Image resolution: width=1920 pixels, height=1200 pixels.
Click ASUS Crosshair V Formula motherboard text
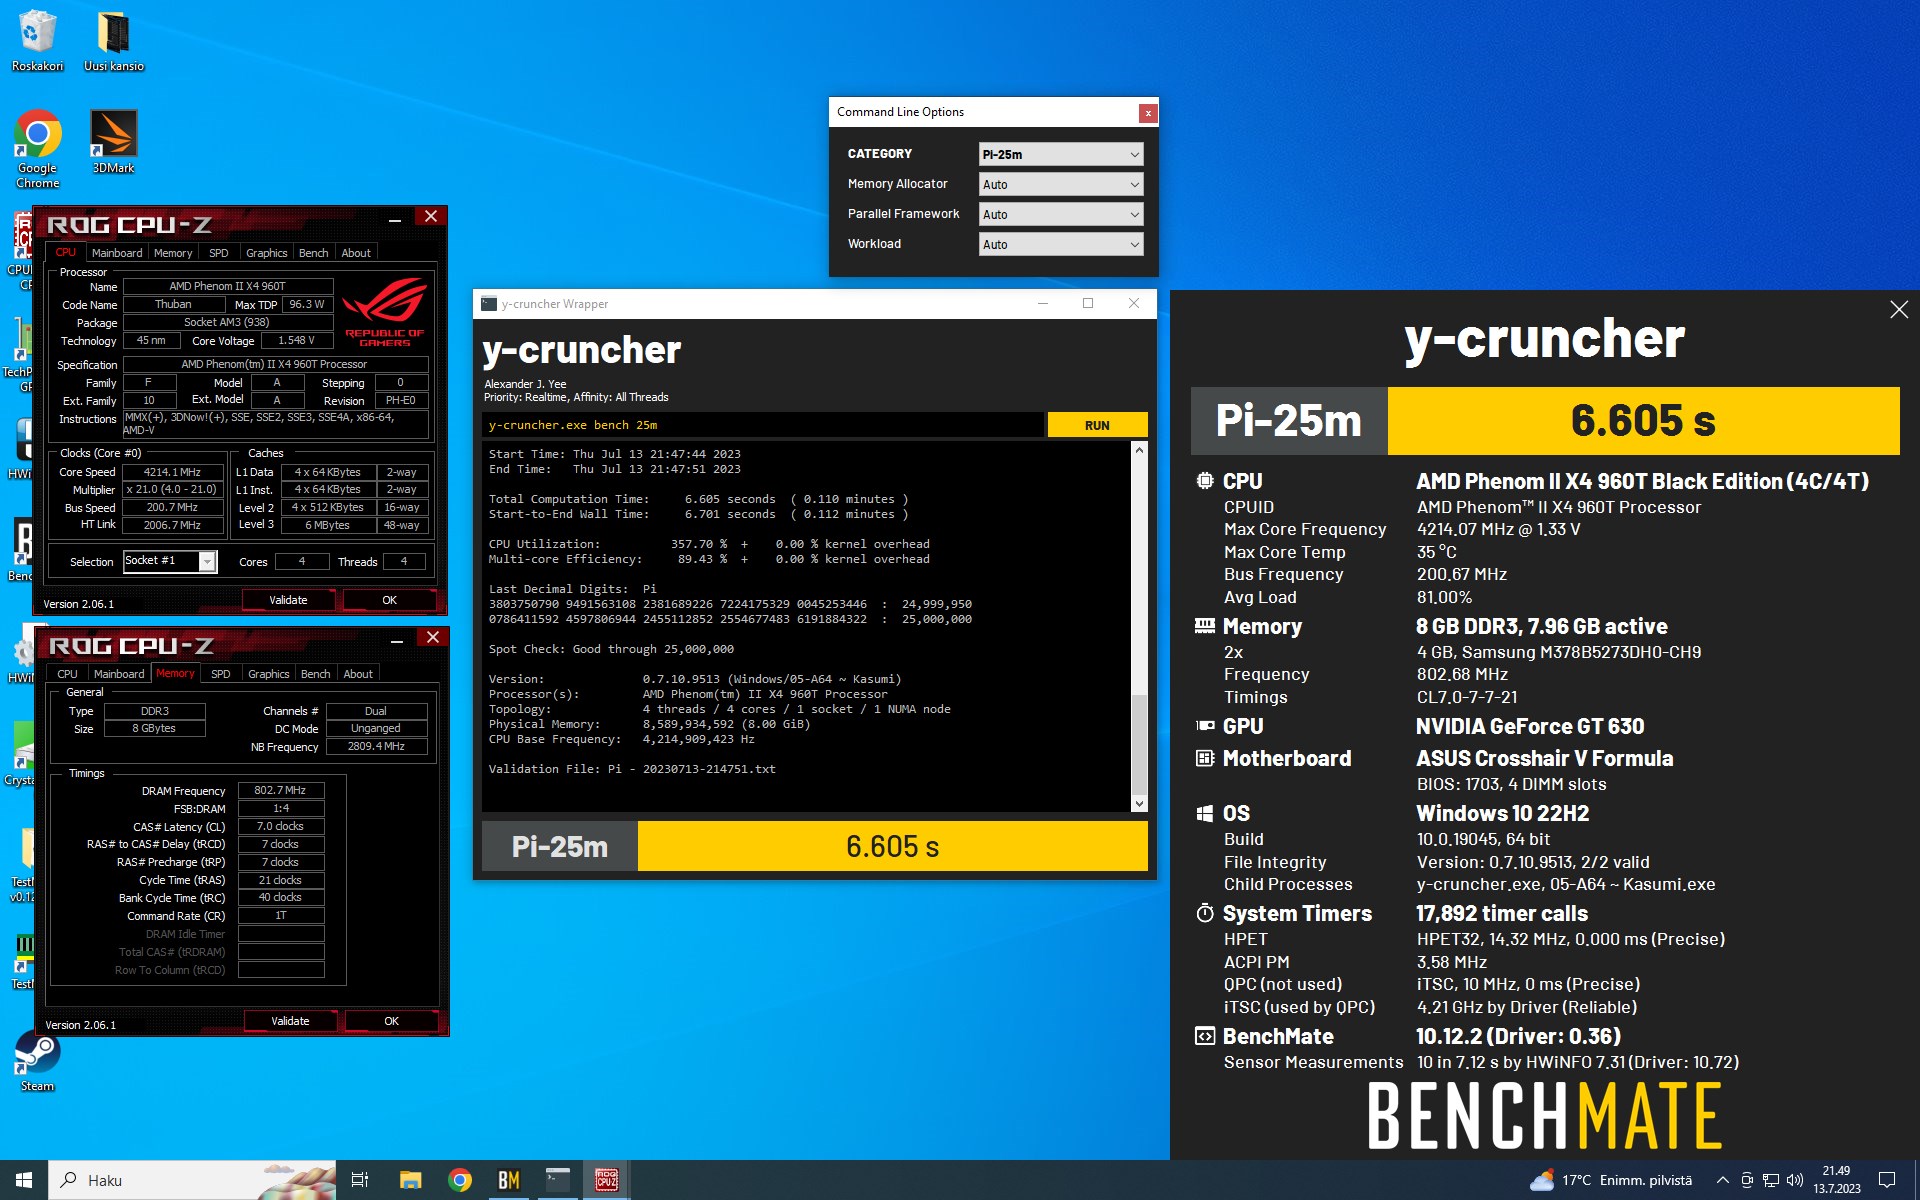1544,759
